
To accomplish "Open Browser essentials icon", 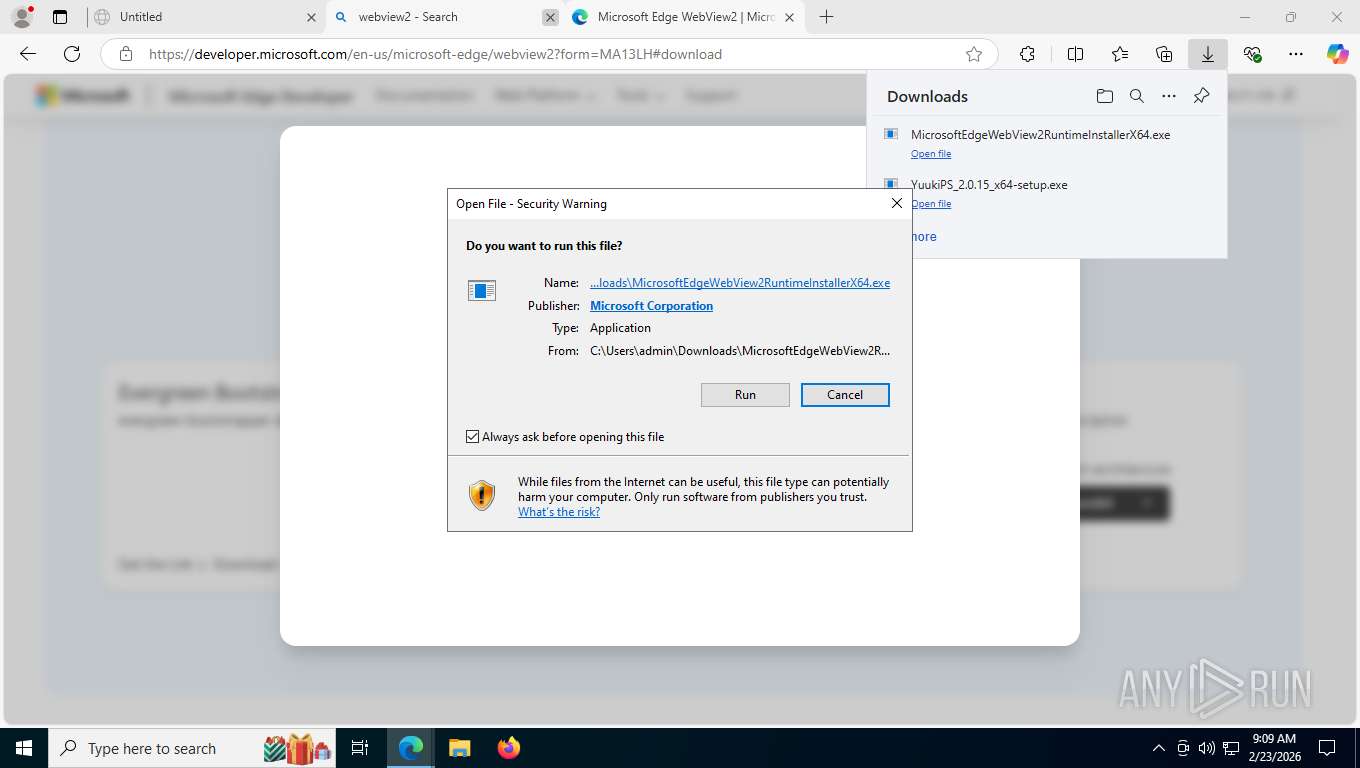I will point(1252,54).
